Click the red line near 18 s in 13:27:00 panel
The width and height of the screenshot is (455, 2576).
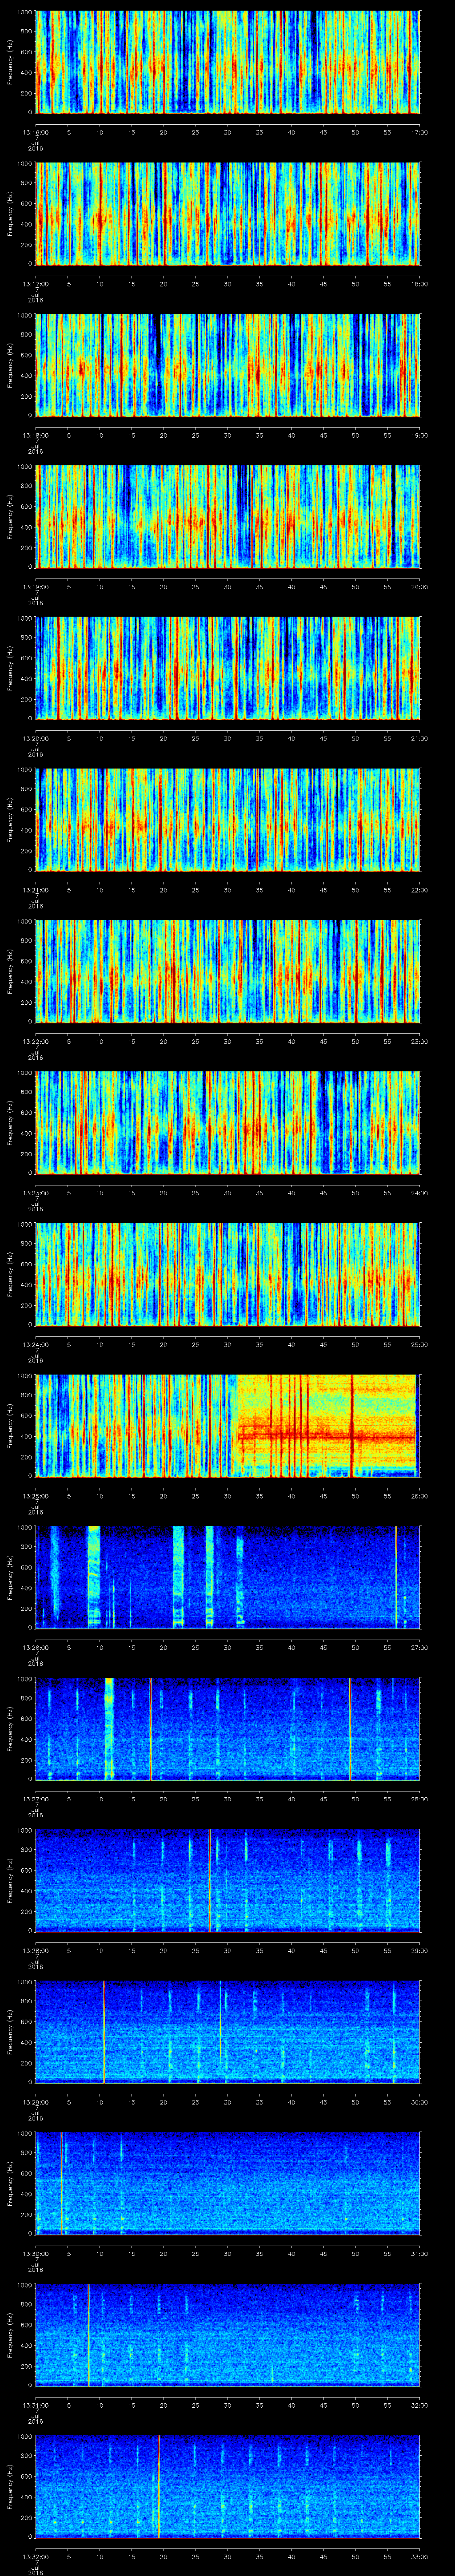click(150, 1728)
